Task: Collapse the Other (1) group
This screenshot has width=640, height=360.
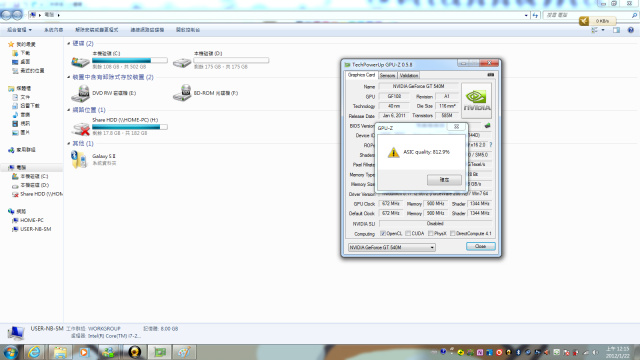Action: (69, 144)
